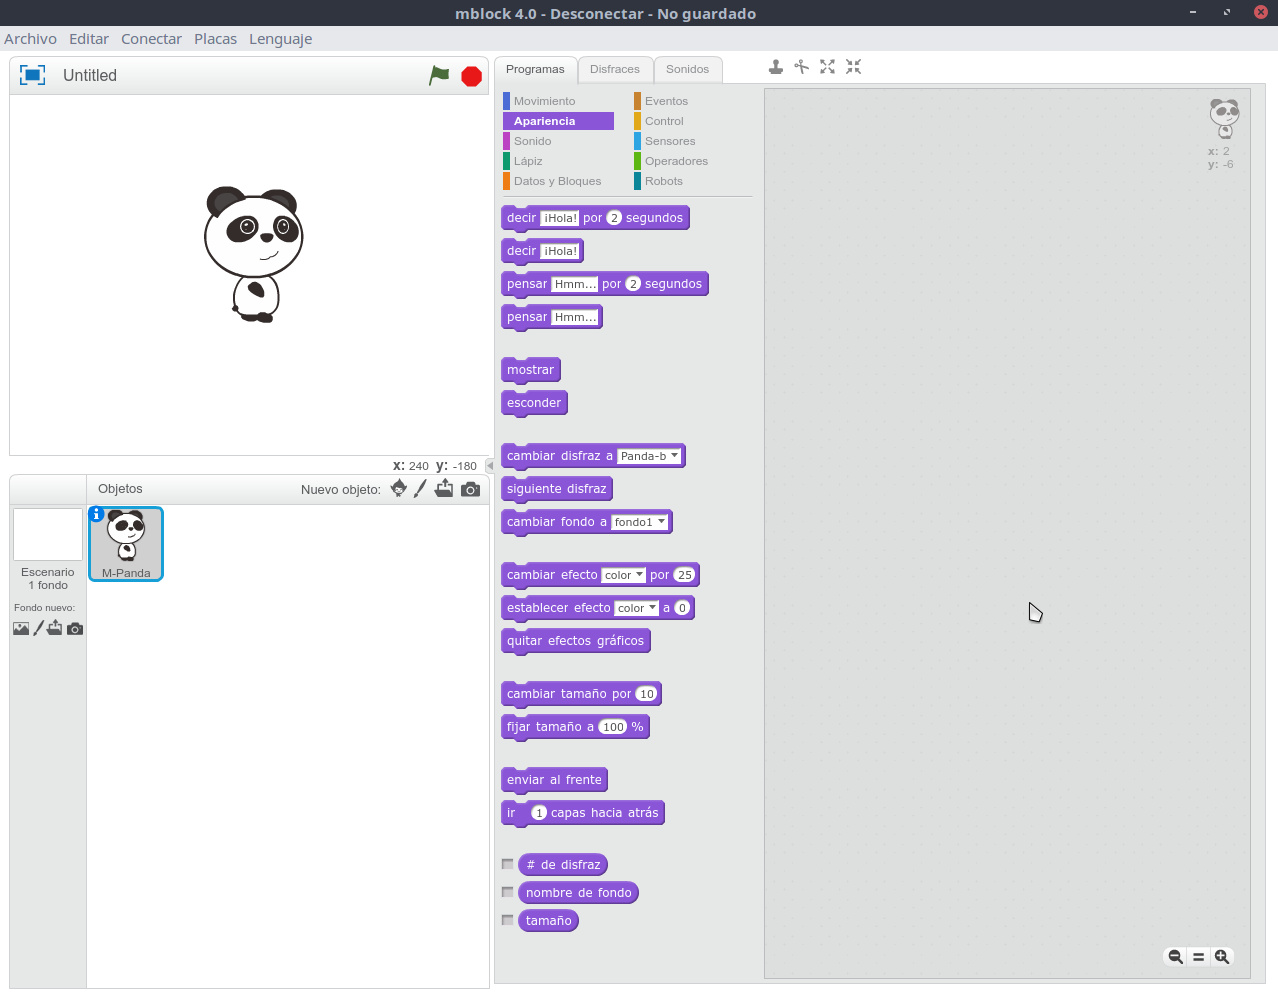Toggle fullscreen stage mode icon
1278x998 pixels.
[x=33, y=76]
